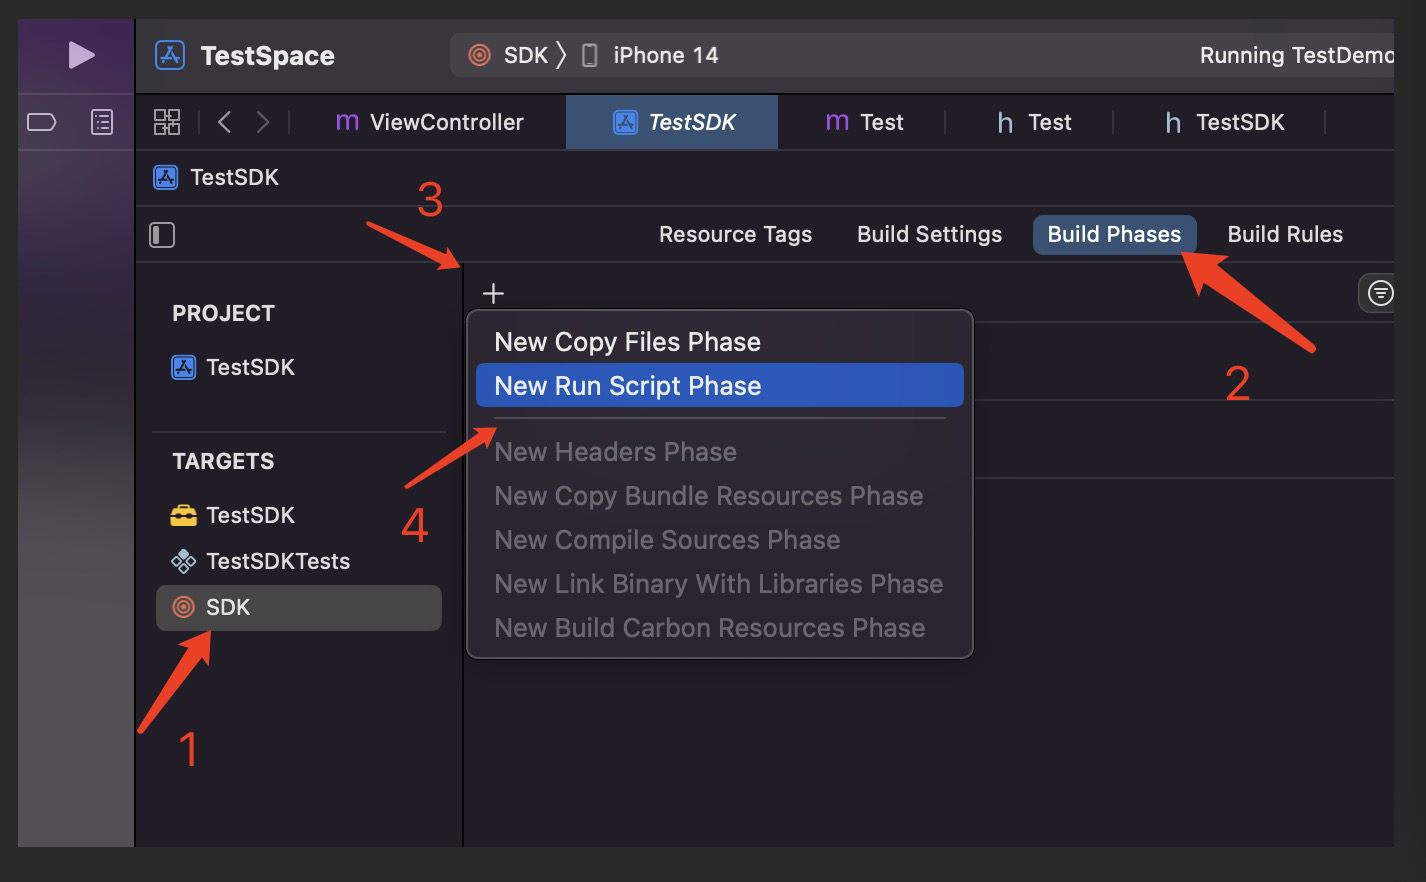Open the h Test header tab
The height and width of the screenshot is (882, 1426).
1034,122
